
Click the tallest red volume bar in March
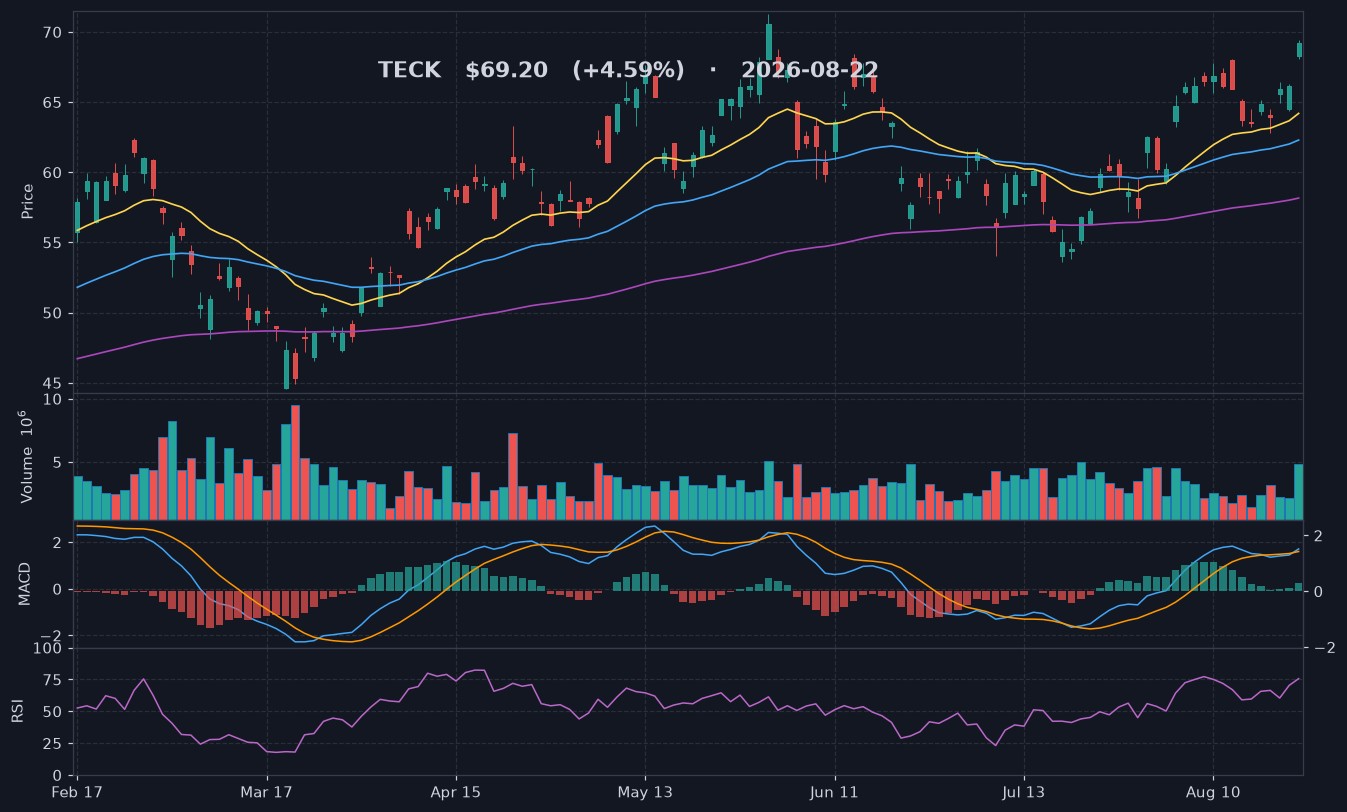click(295, 462)
